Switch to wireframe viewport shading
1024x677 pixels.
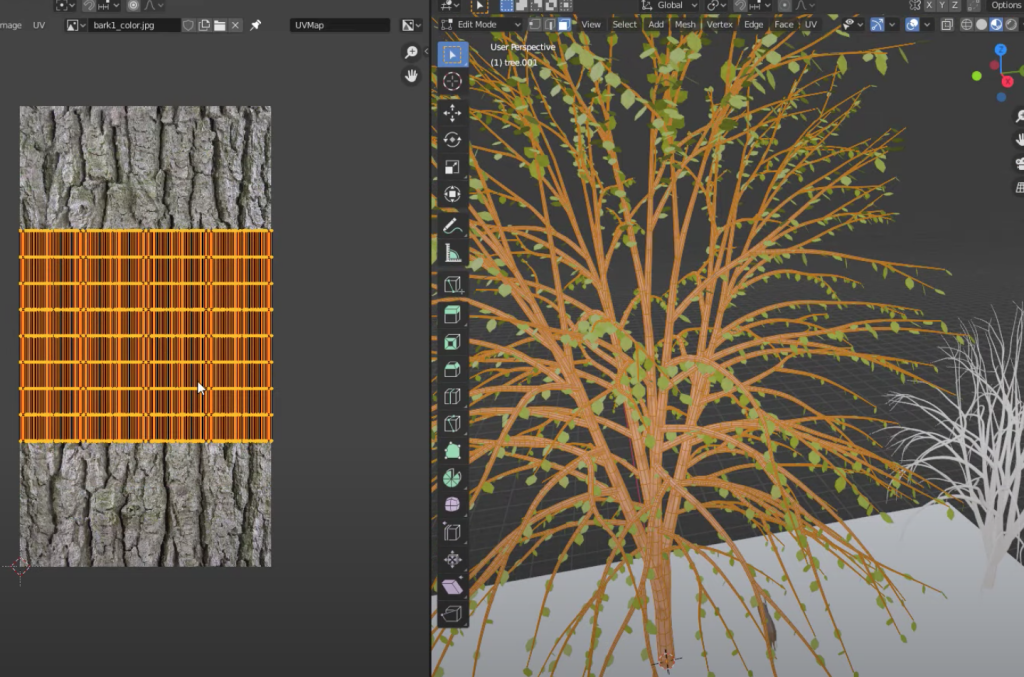click(x=967, y=24)
